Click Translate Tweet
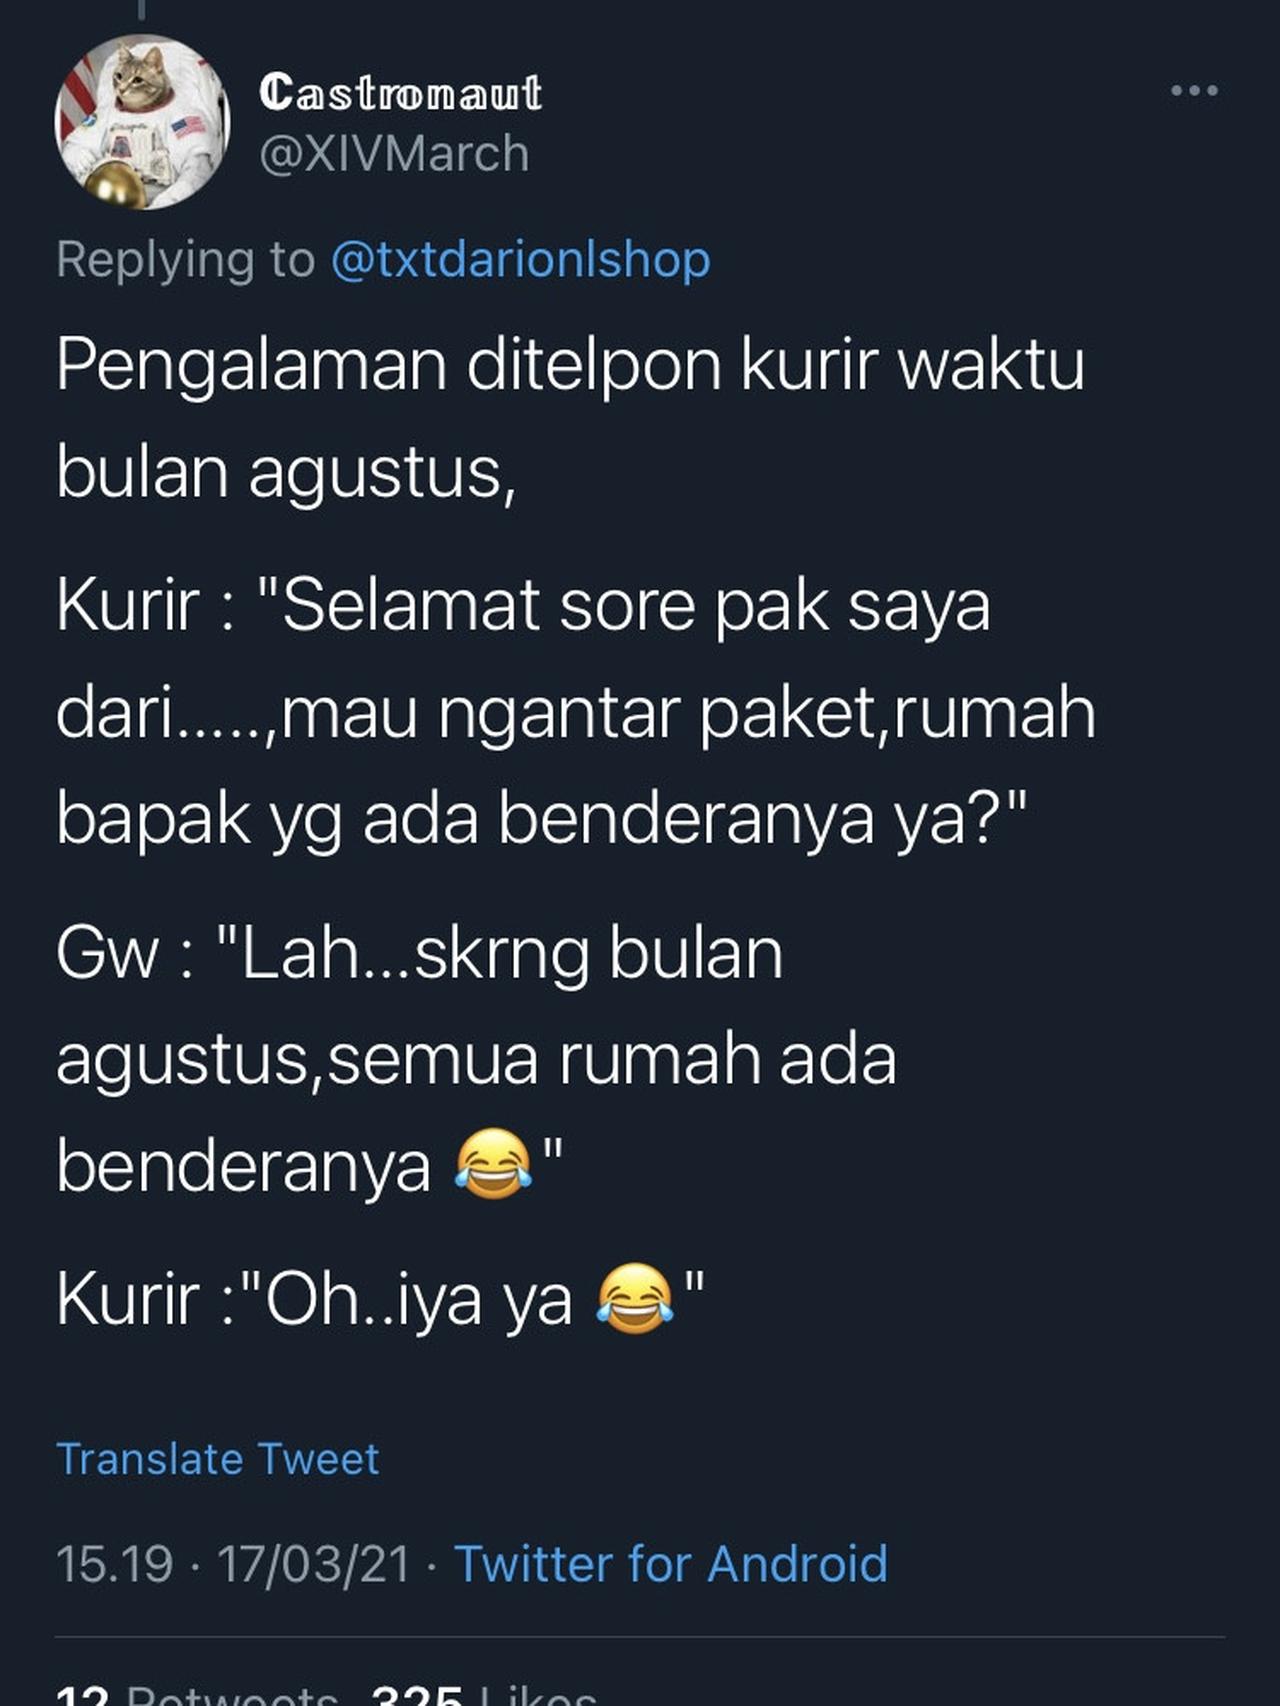 click(x=218, y=1459)
